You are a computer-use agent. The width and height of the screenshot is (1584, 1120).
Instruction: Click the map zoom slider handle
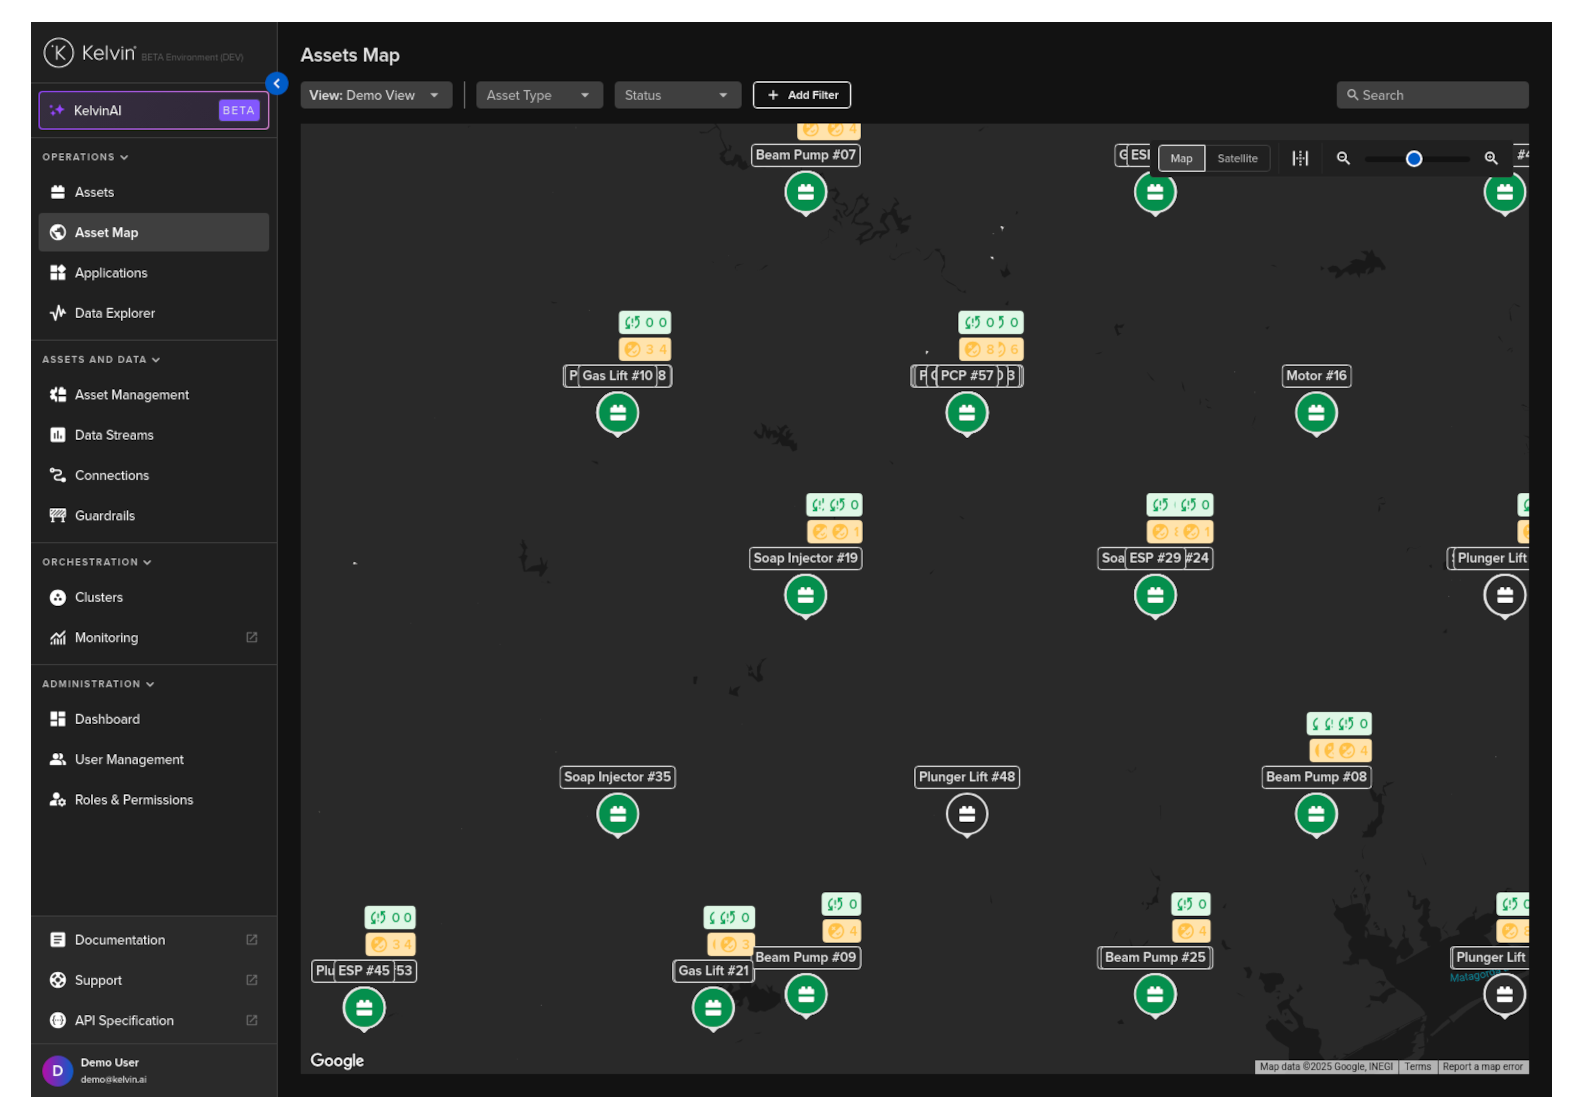(1413, 159)
